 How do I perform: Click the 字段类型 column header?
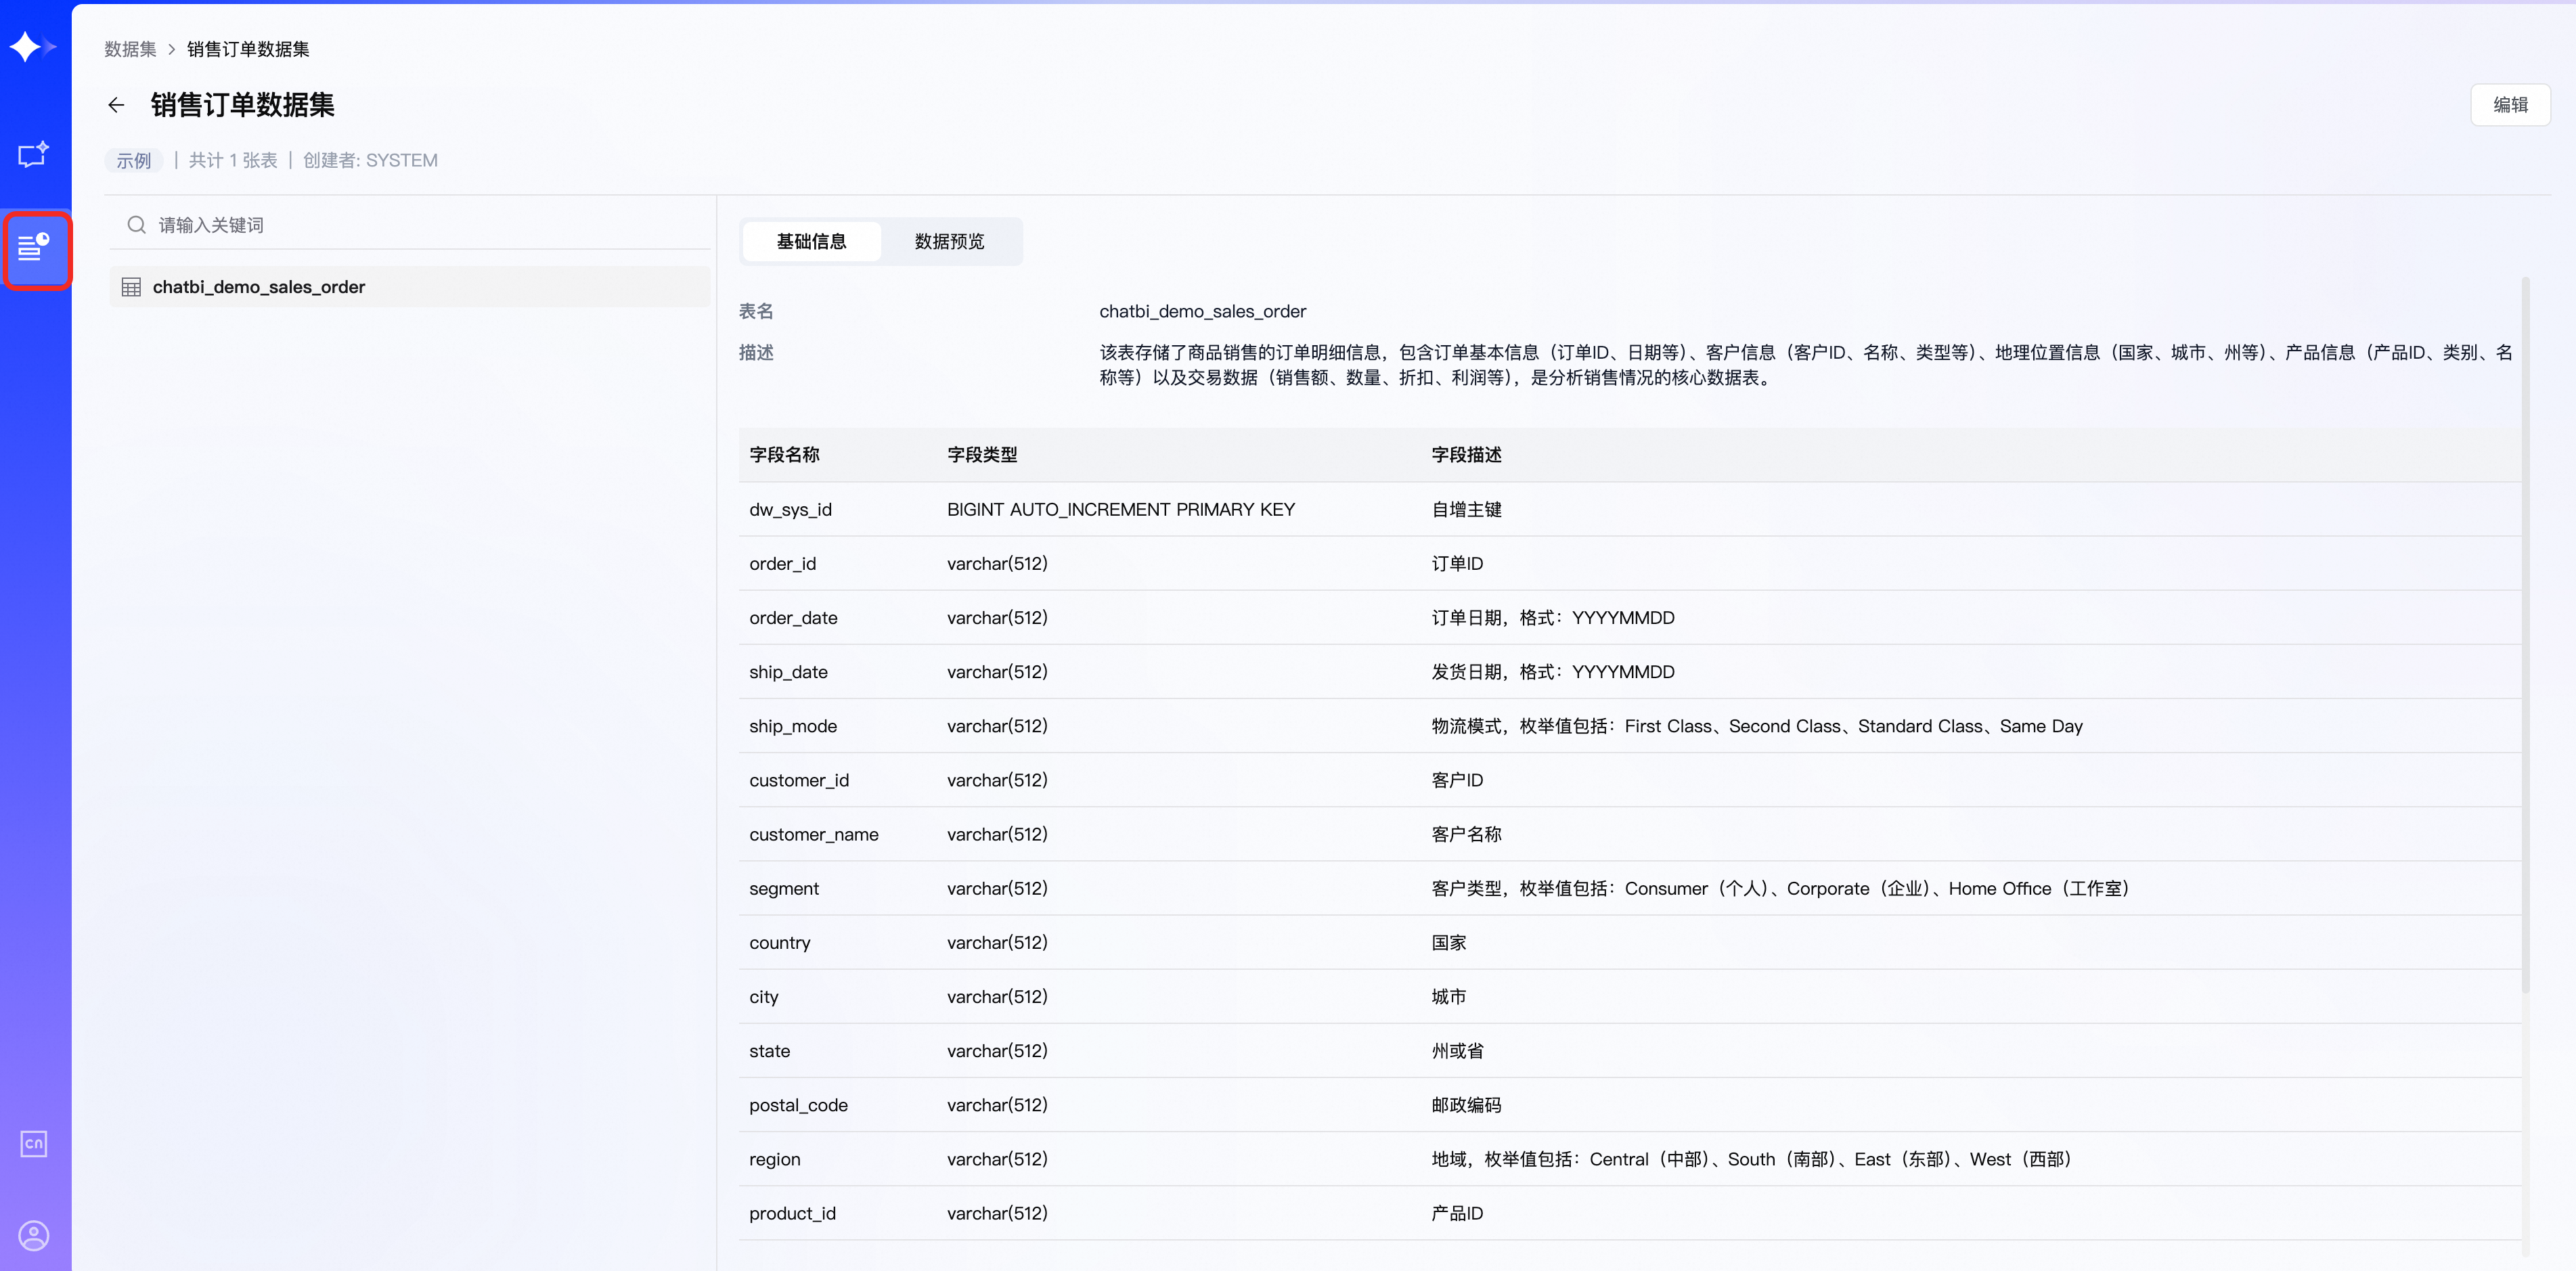click(982, 455)
